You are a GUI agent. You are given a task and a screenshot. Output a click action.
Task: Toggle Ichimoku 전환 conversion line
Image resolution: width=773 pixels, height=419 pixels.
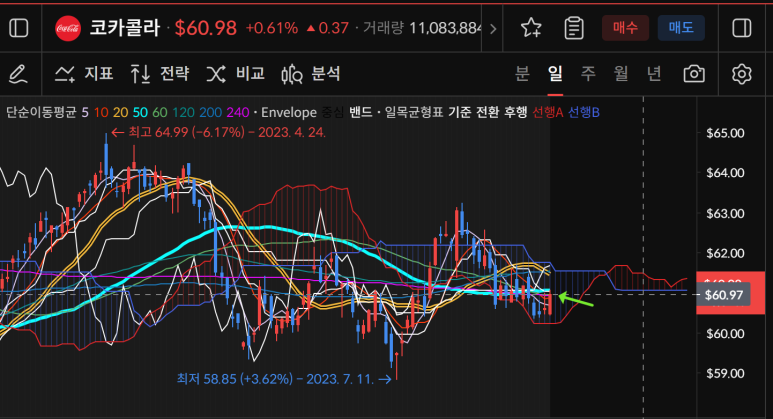[487, 112]
